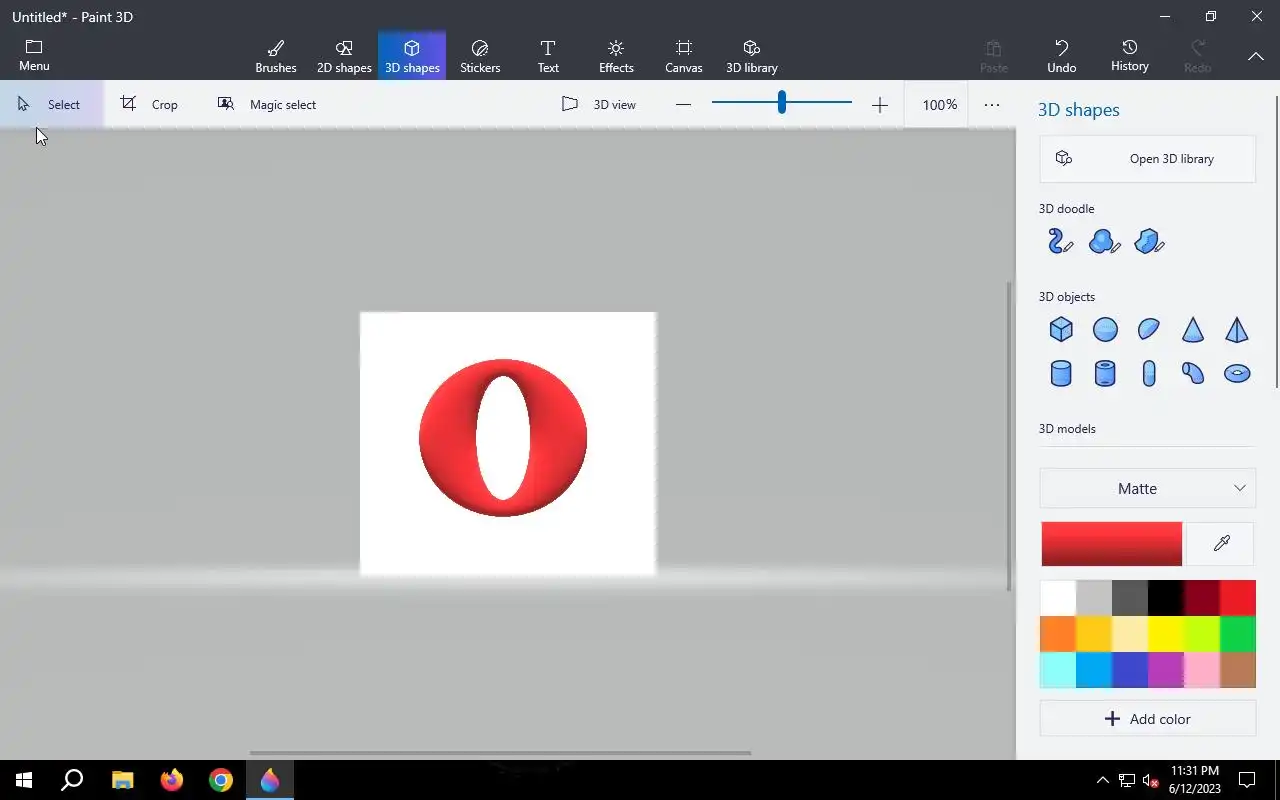
Task: Select the Tube 3D object
Action: pos(1105,373)
